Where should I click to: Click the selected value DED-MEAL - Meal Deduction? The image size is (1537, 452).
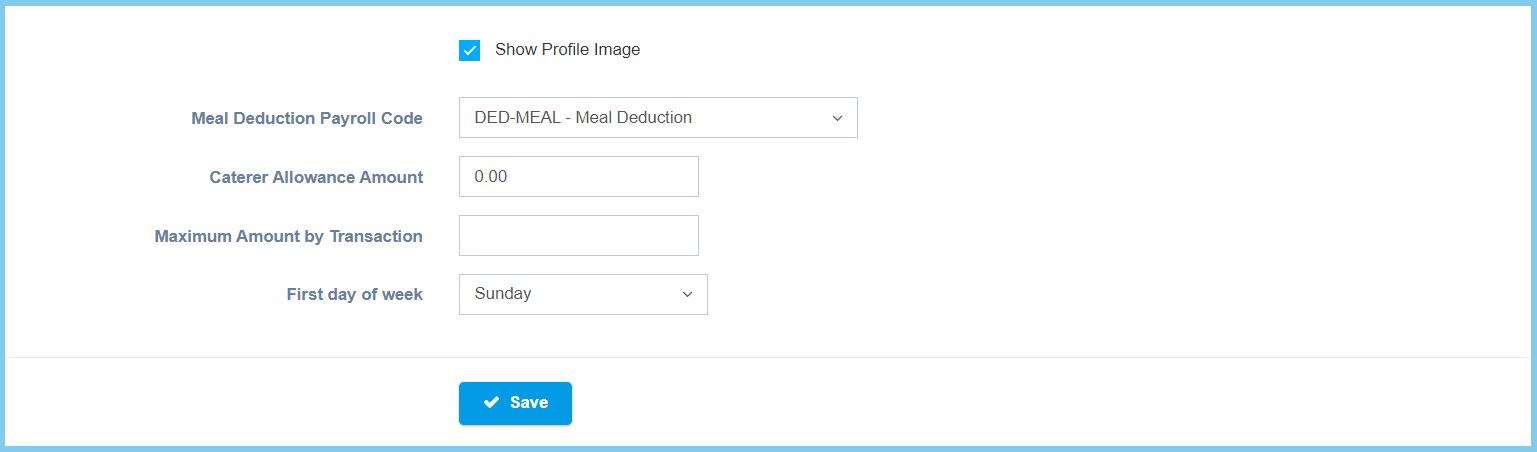point(583,118)
